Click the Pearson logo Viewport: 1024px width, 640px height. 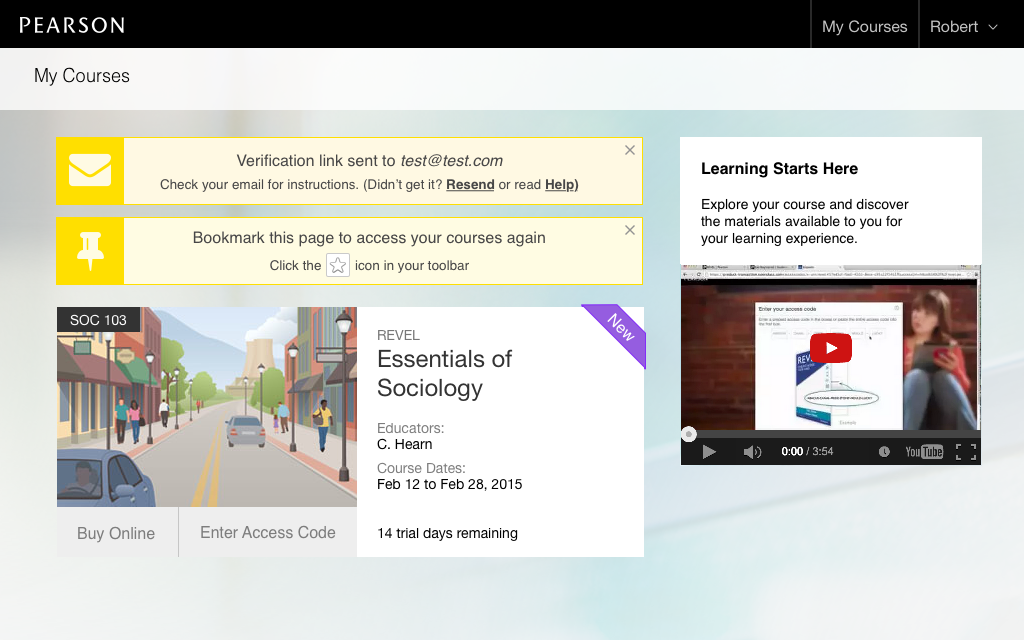tap(72, 25)
